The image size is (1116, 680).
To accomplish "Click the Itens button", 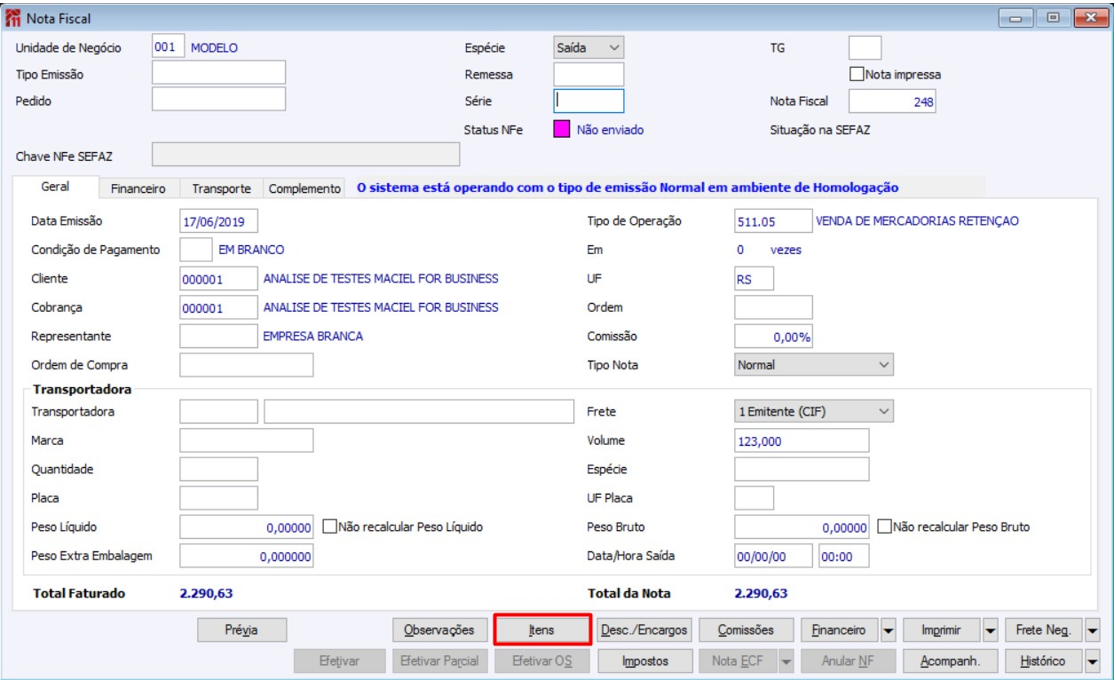I will click(542, 630).
